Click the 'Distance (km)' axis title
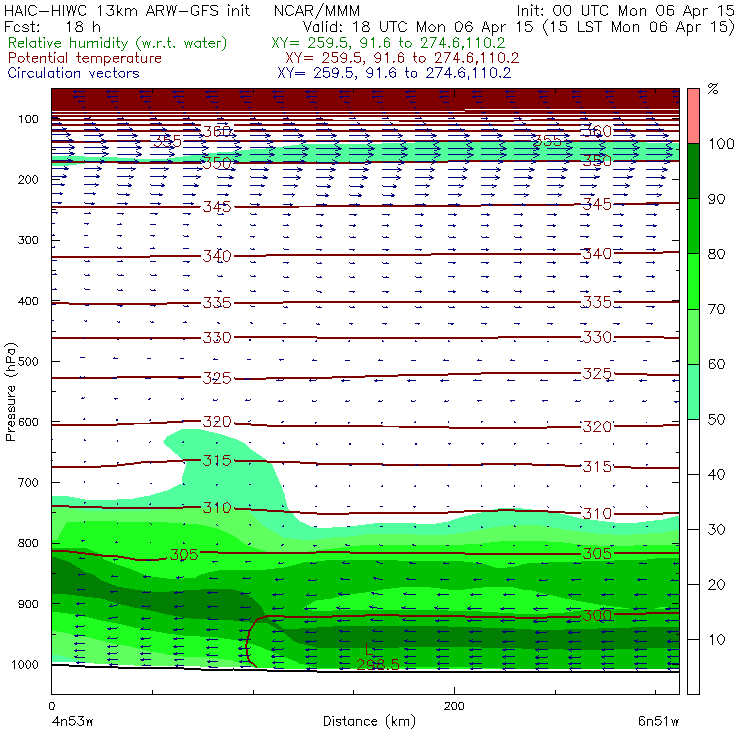 pos(369,721)
